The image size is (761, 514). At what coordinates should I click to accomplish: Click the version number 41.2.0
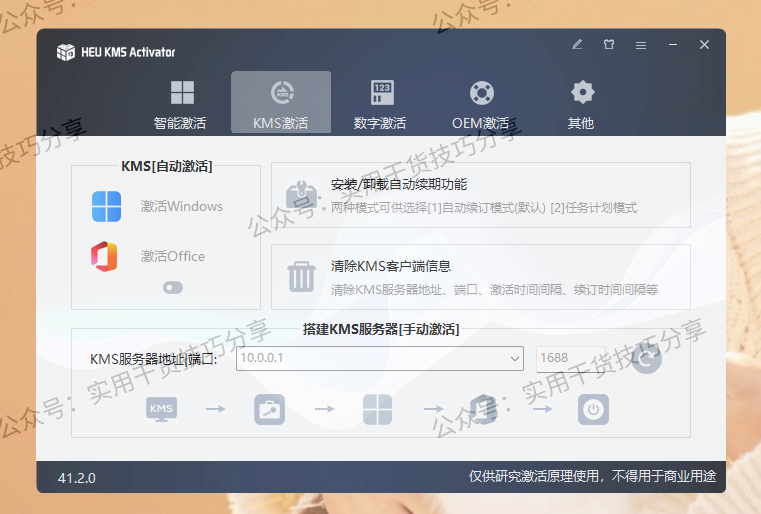[x=77, y=478]
